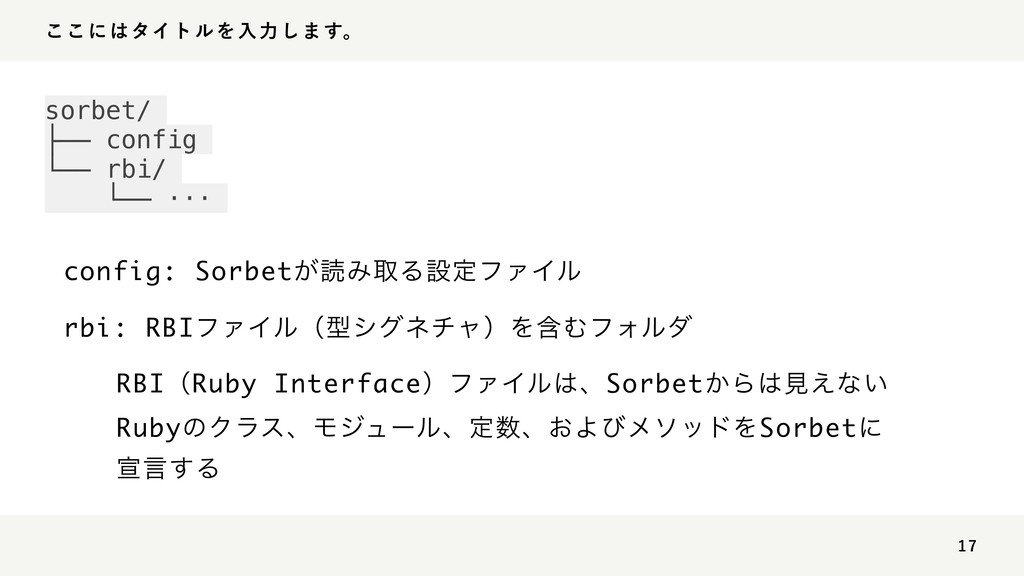1024x576 pixels.
Task: Click the slide title placeholder text
Action: click(x=199, y=31)
